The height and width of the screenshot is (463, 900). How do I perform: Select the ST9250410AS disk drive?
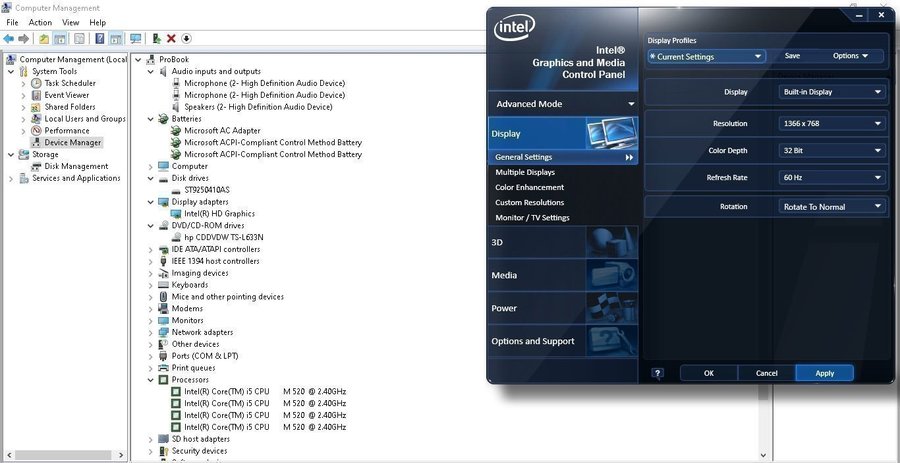tap(207, 189)
